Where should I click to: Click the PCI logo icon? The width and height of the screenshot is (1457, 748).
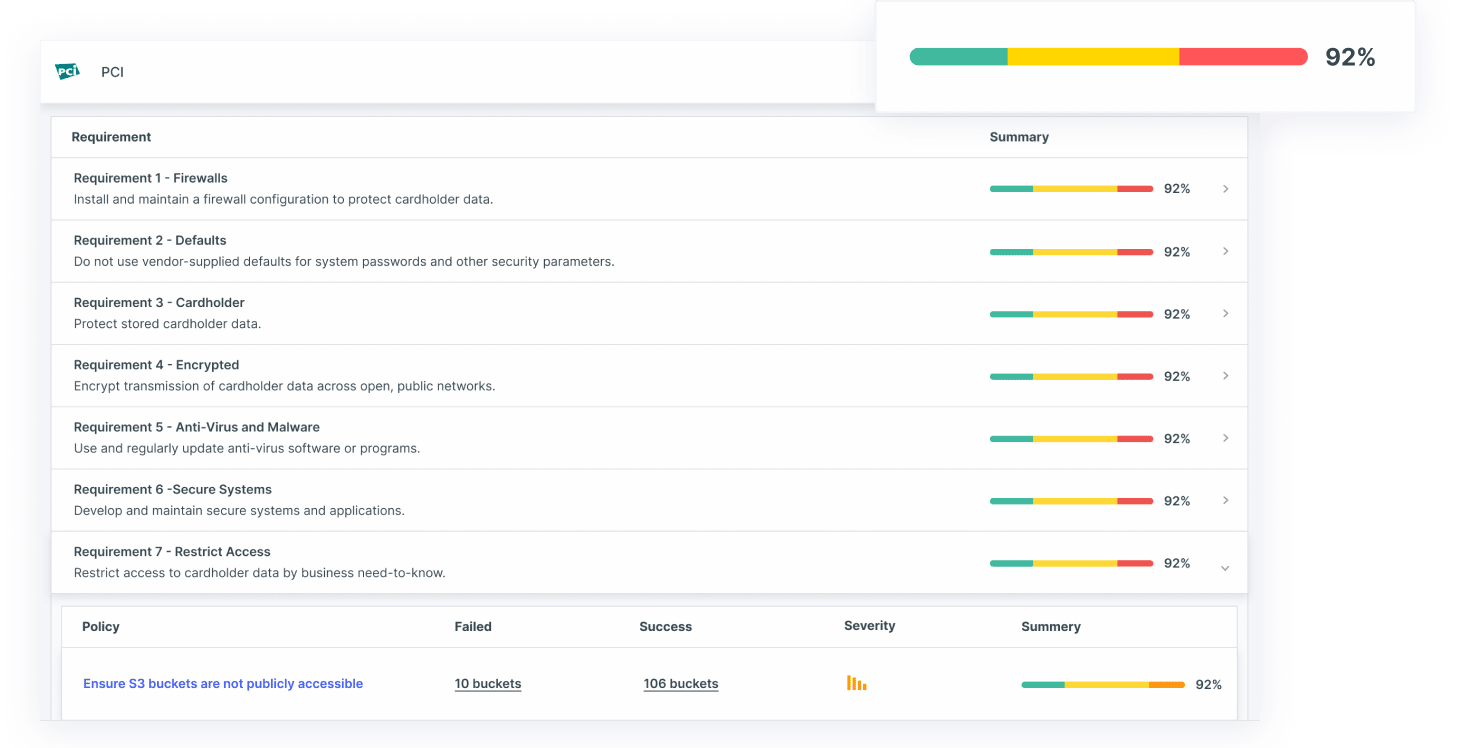pos(67,72)
